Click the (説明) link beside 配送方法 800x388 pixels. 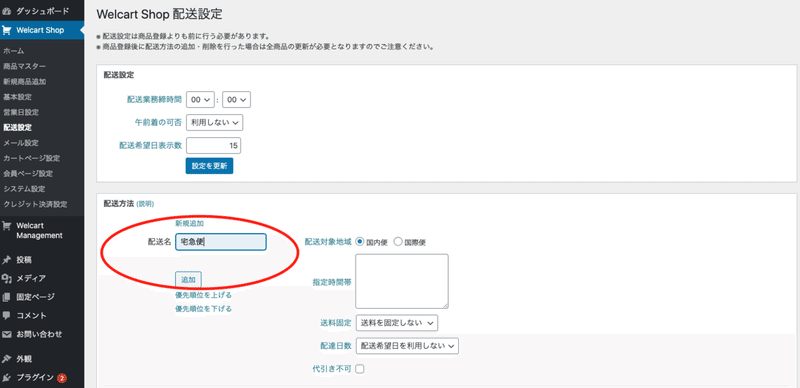pyautogui.click(x=145, y=204)
